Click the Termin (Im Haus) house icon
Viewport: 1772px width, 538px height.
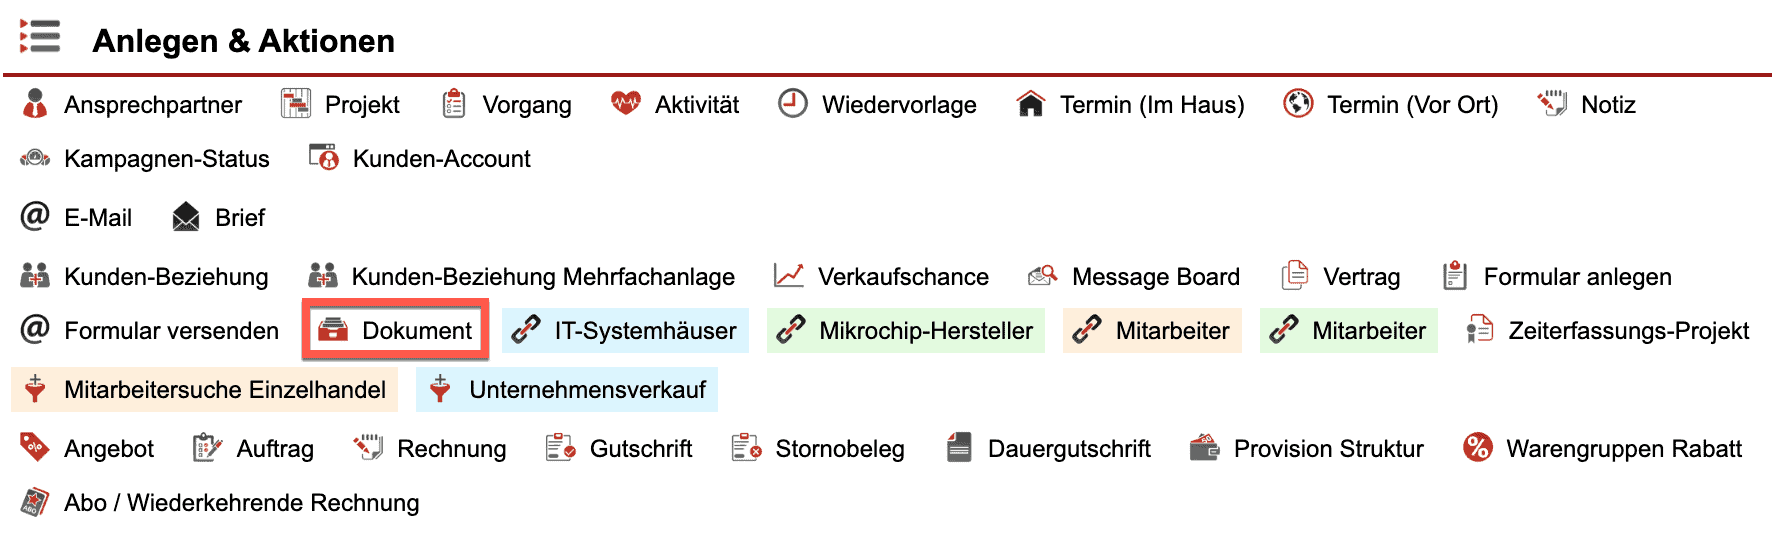[1030, 104]
